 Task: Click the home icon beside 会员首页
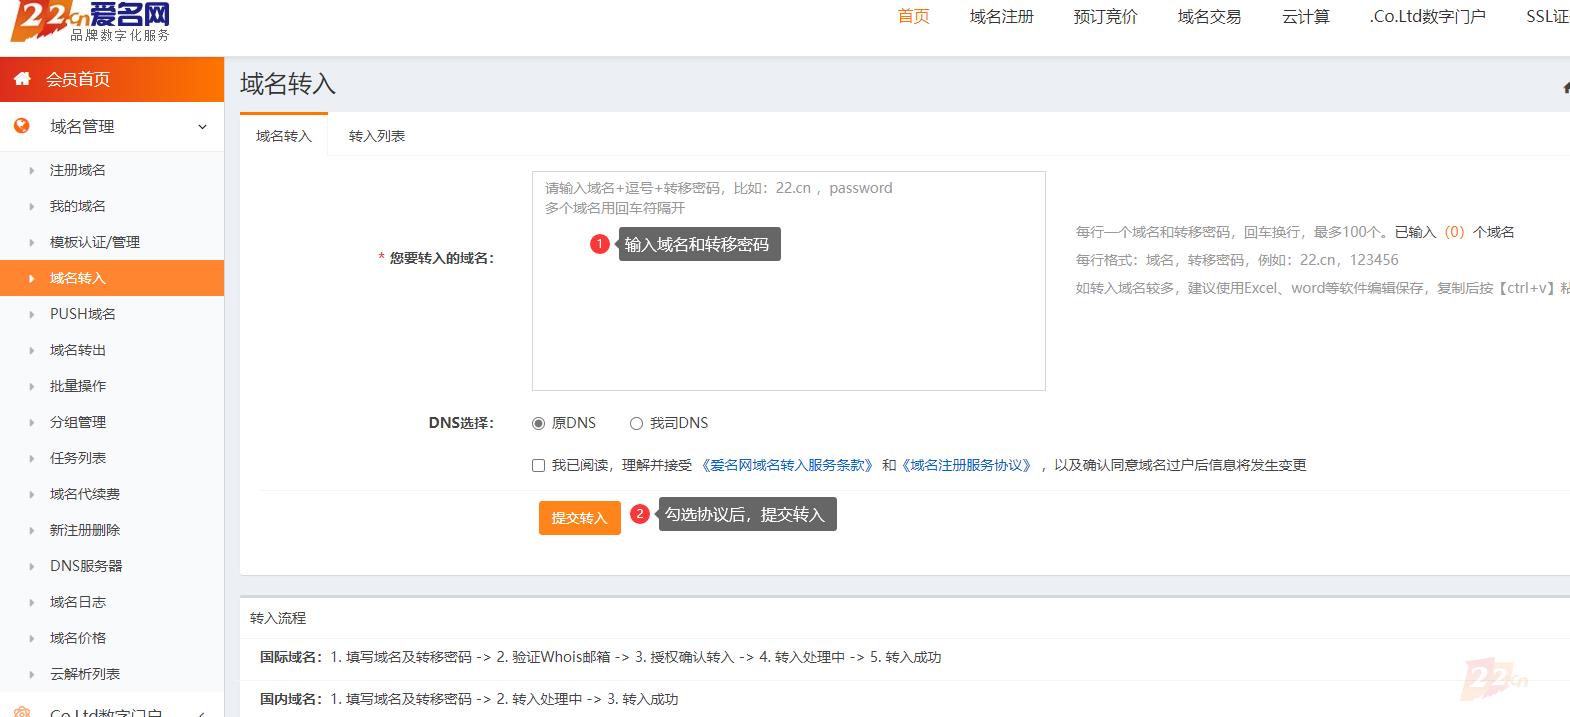(22, 79)
